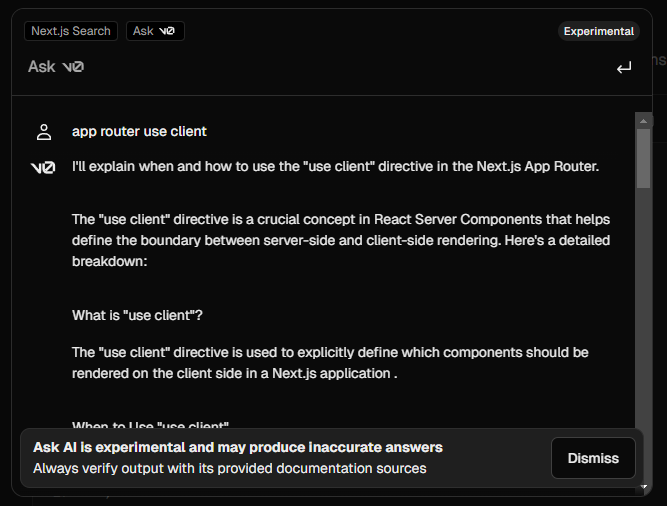Dismiss the experimental AI warning
This screenshot has height=506, width=667.
[593, 458]
